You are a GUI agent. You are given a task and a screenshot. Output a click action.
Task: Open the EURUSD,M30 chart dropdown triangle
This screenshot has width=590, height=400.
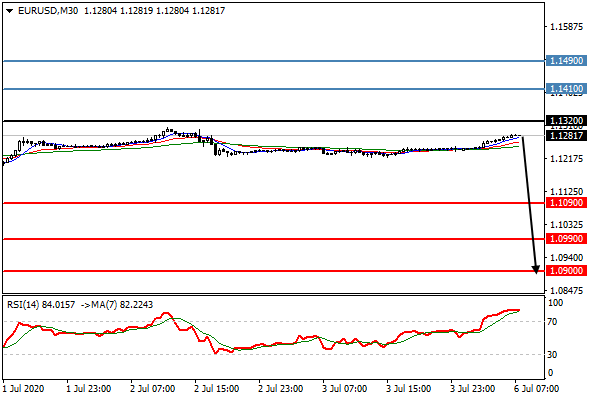10,11
